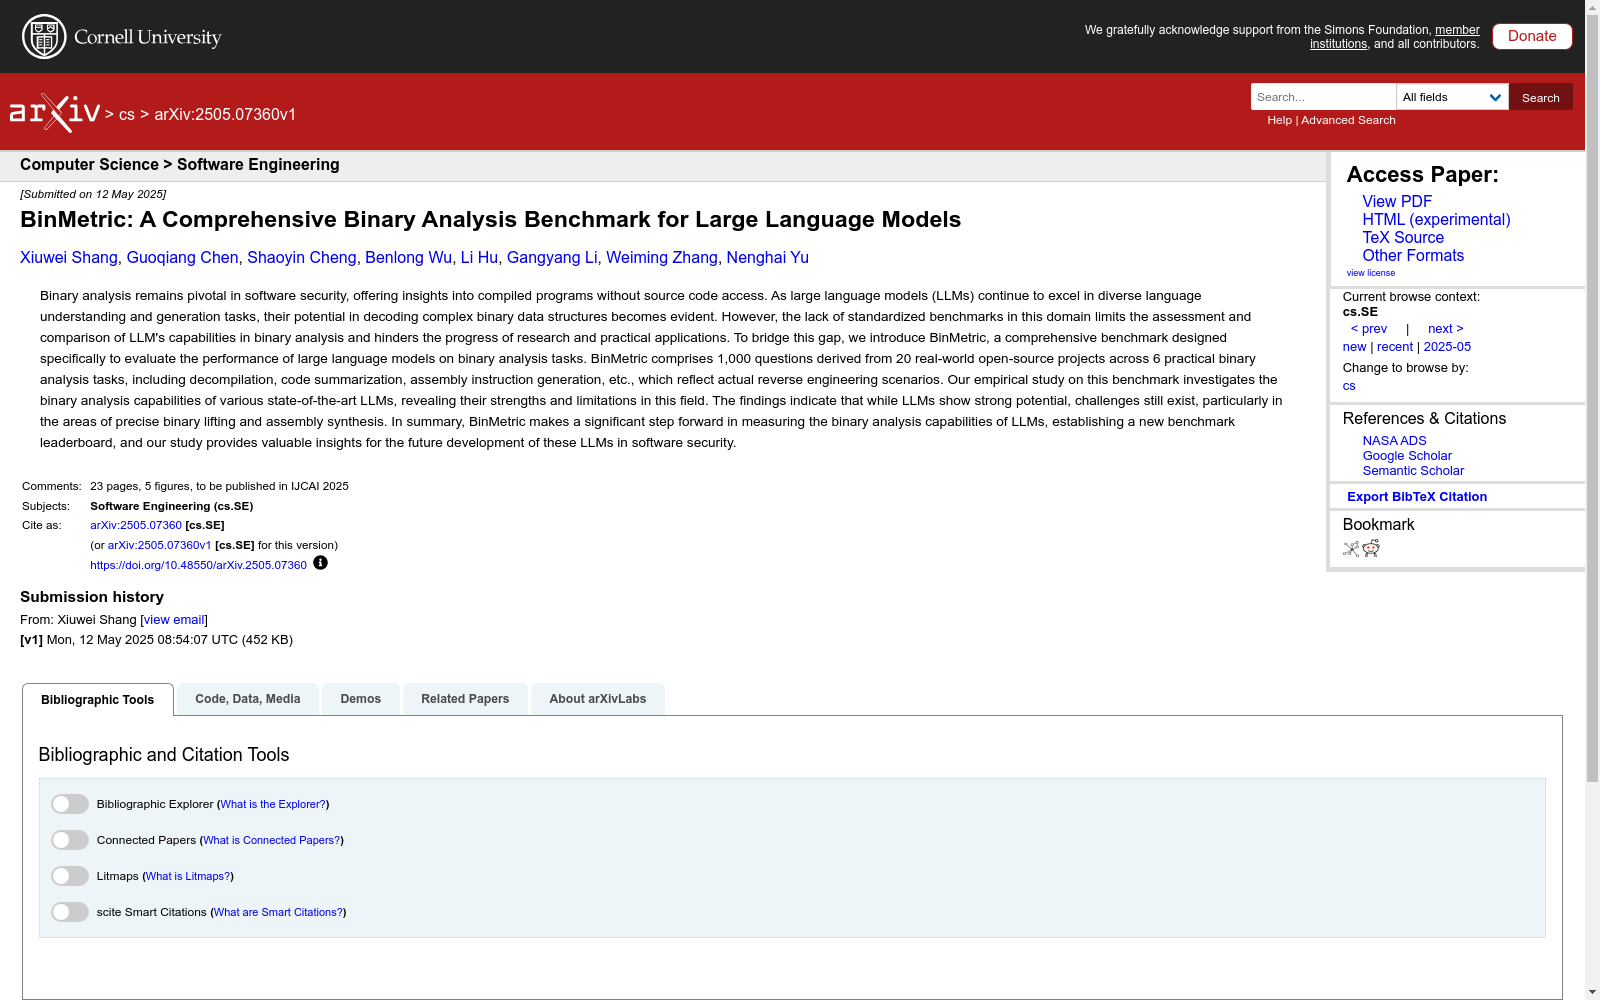Open the All fields search dropdown

point(1452,97)
